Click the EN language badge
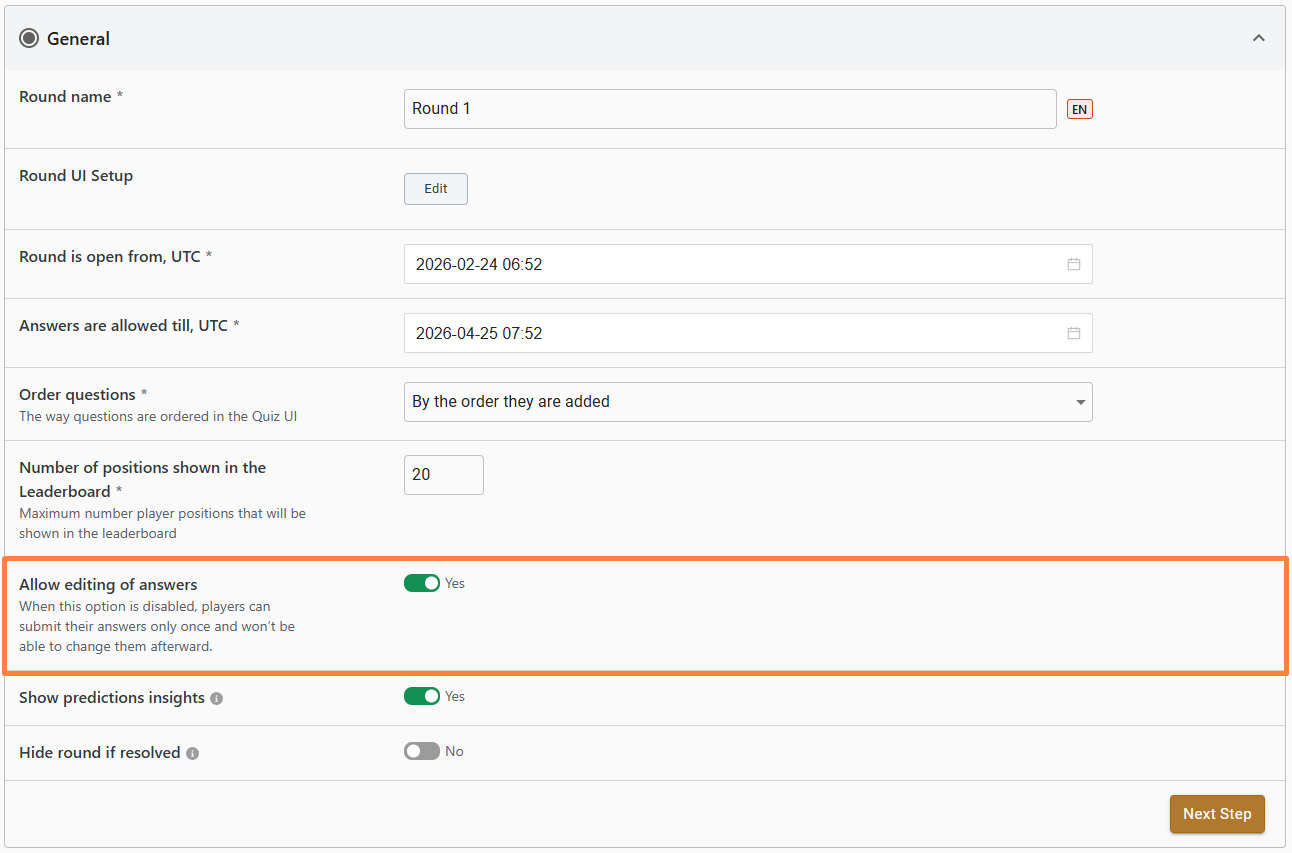The image size is (1292, 853). (1079, 110)
